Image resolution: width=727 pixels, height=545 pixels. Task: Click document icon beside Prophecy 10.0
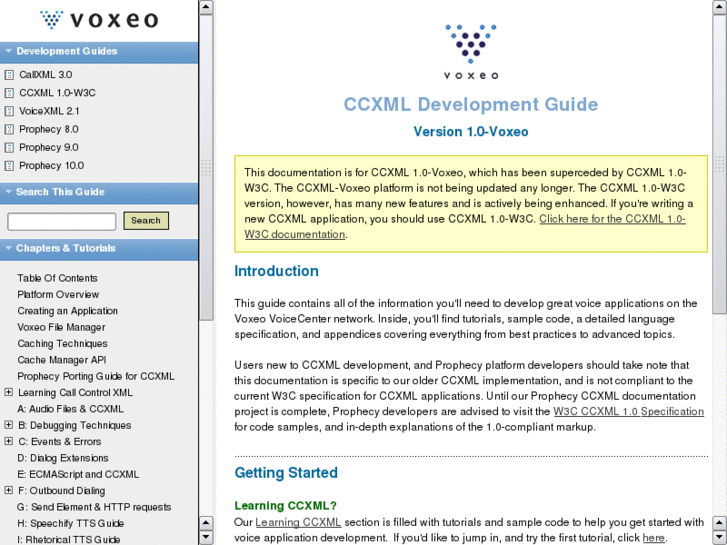(x=9, y=166)
